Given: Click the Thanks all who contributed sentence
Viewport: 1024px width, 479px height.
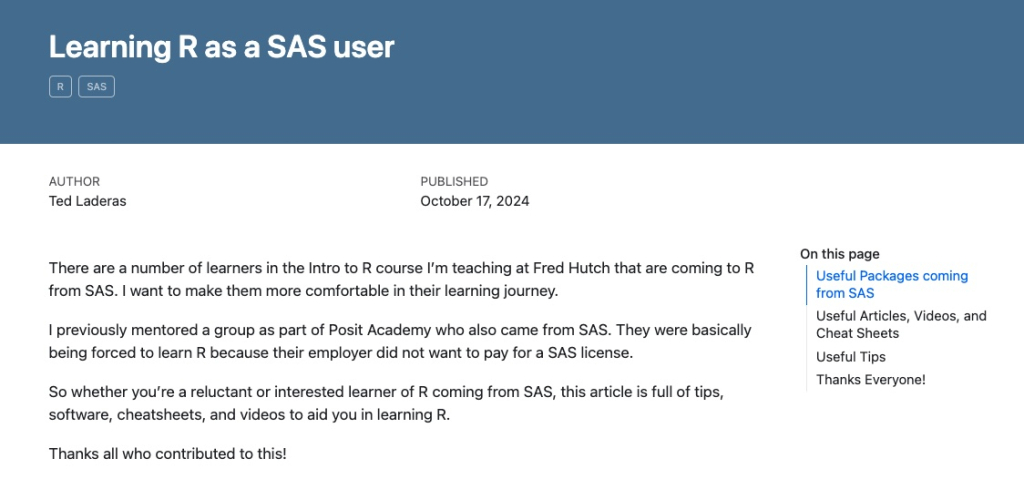Looking at the screenshot, I should click(x=167, y=454).
